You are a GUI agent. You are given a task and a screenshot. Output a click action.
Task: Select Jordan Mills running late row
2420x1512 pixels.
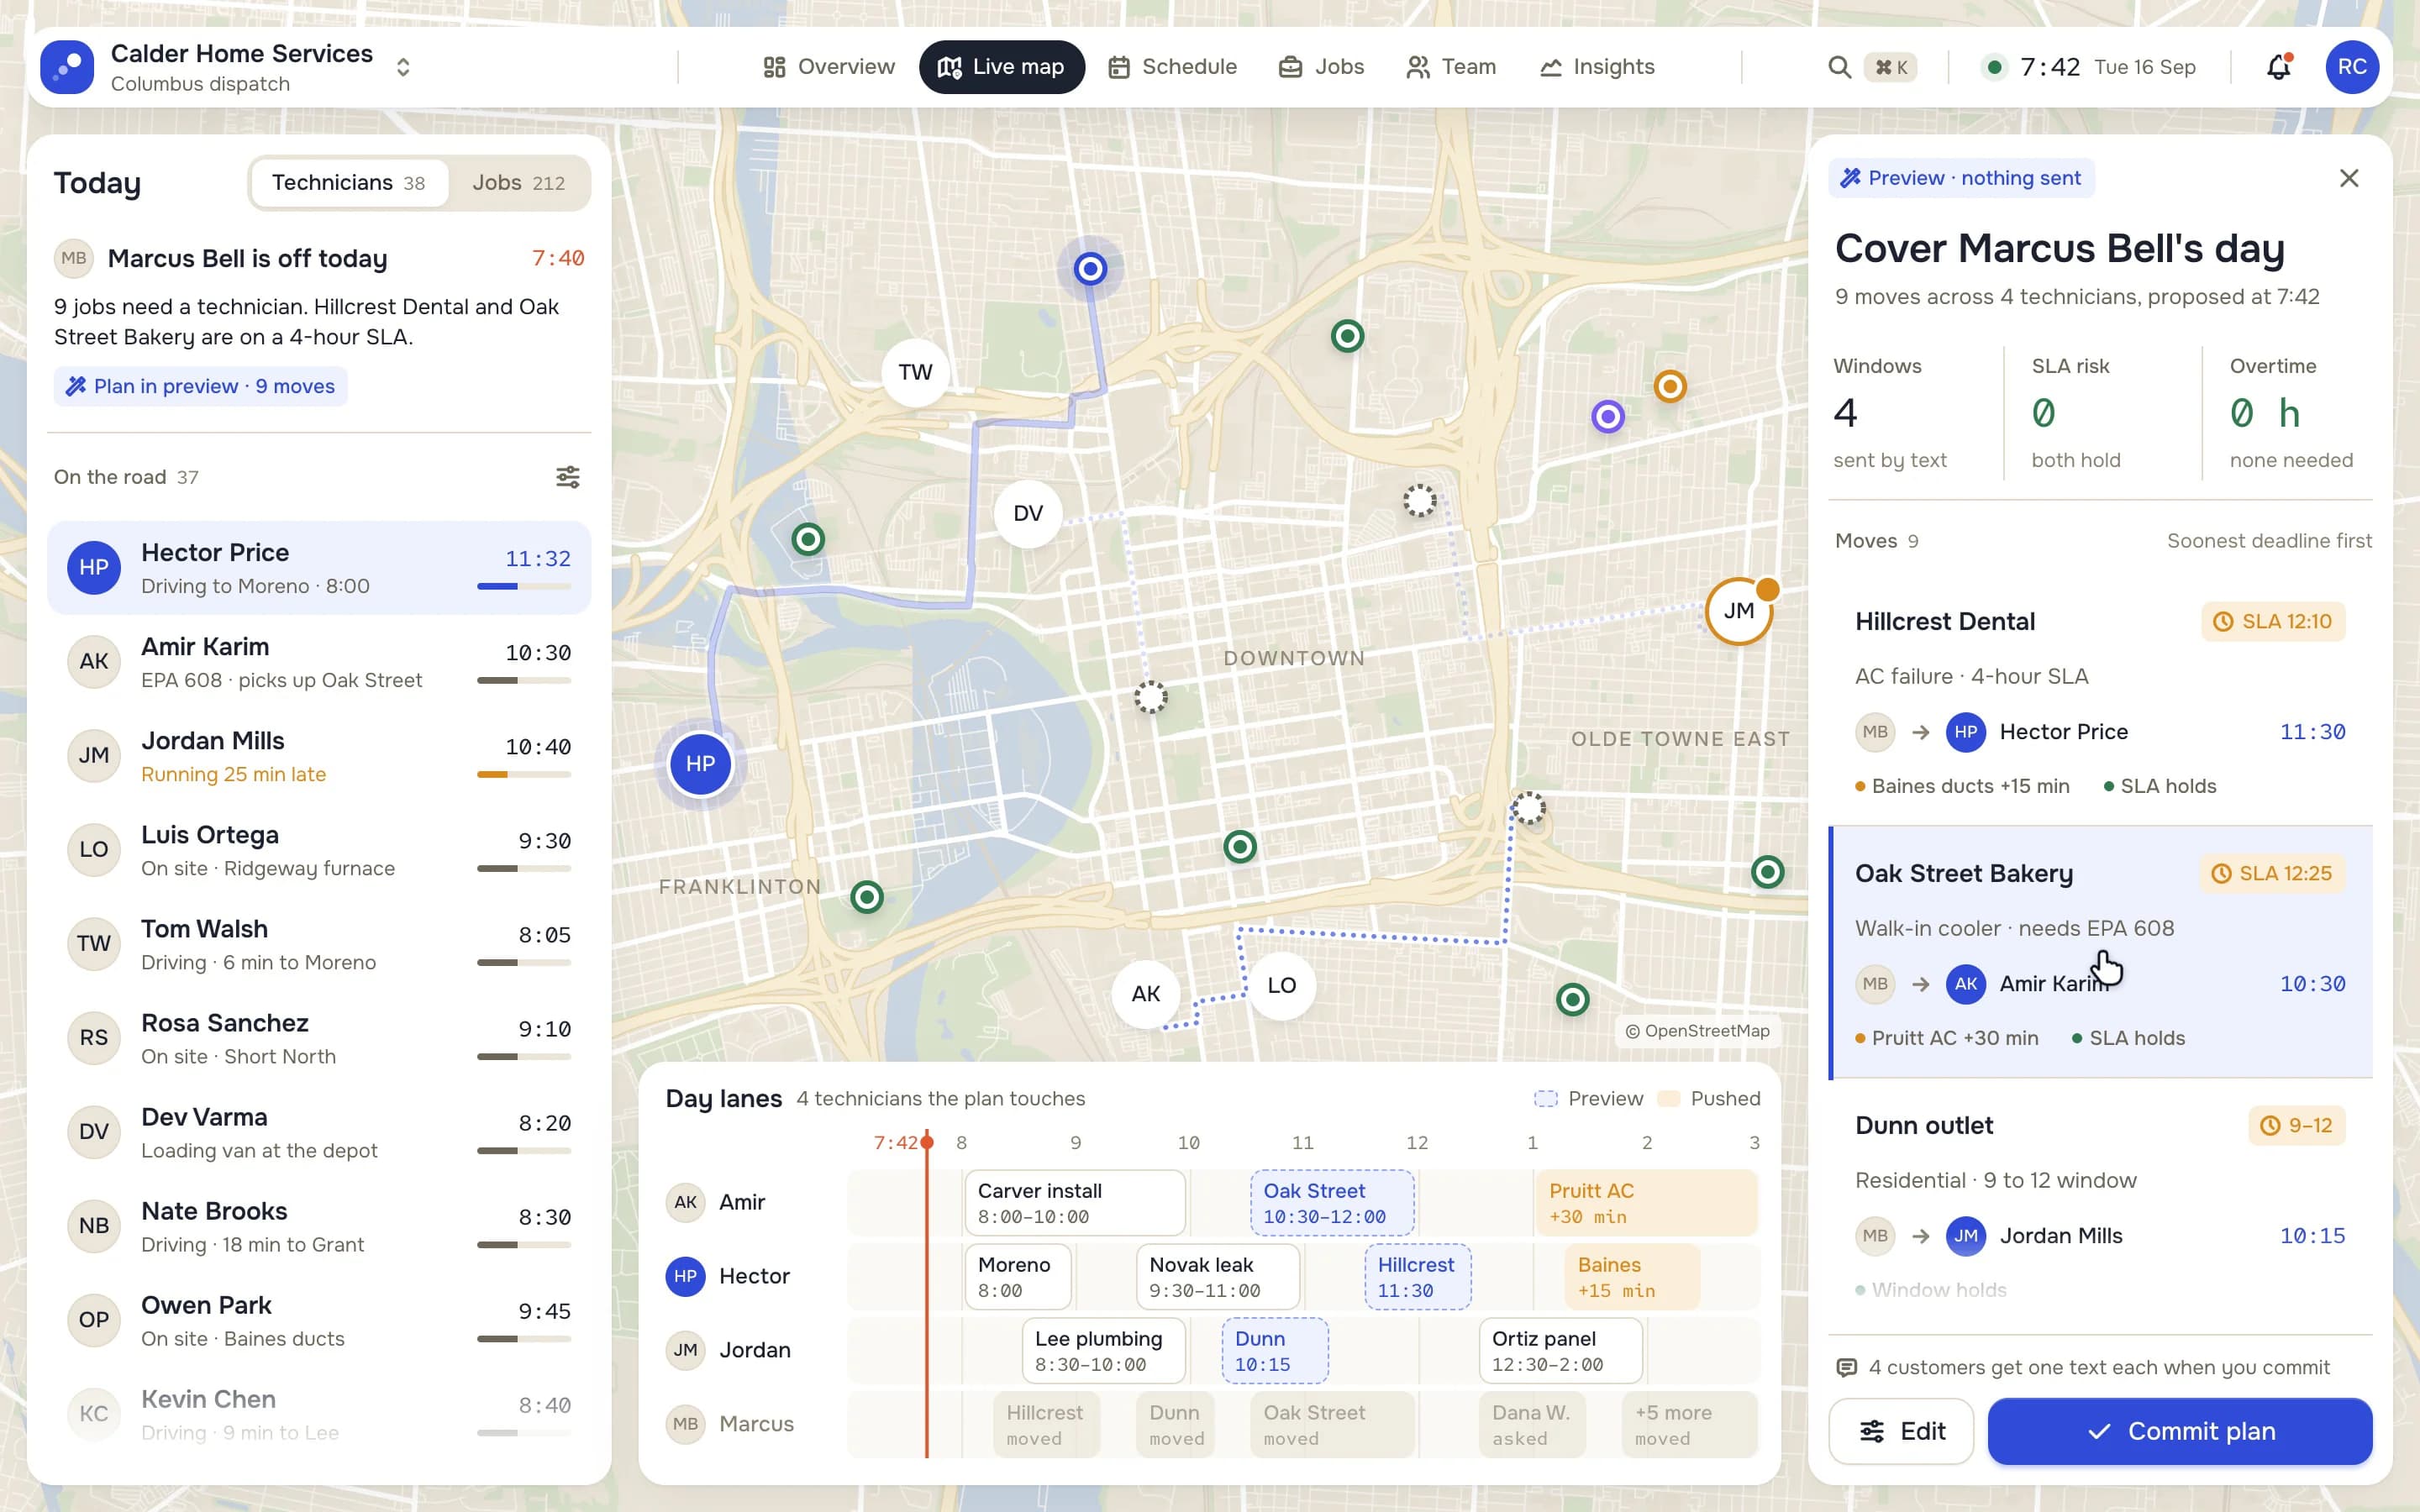319,756
